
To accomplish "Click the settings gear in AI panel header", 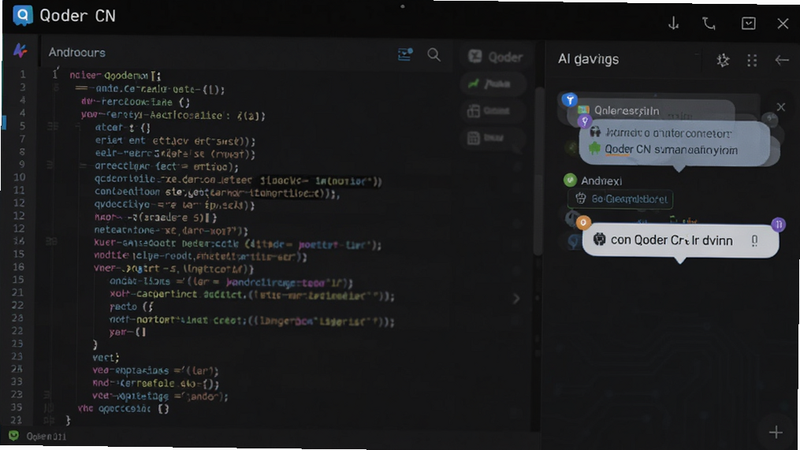I will click(722, 60).
